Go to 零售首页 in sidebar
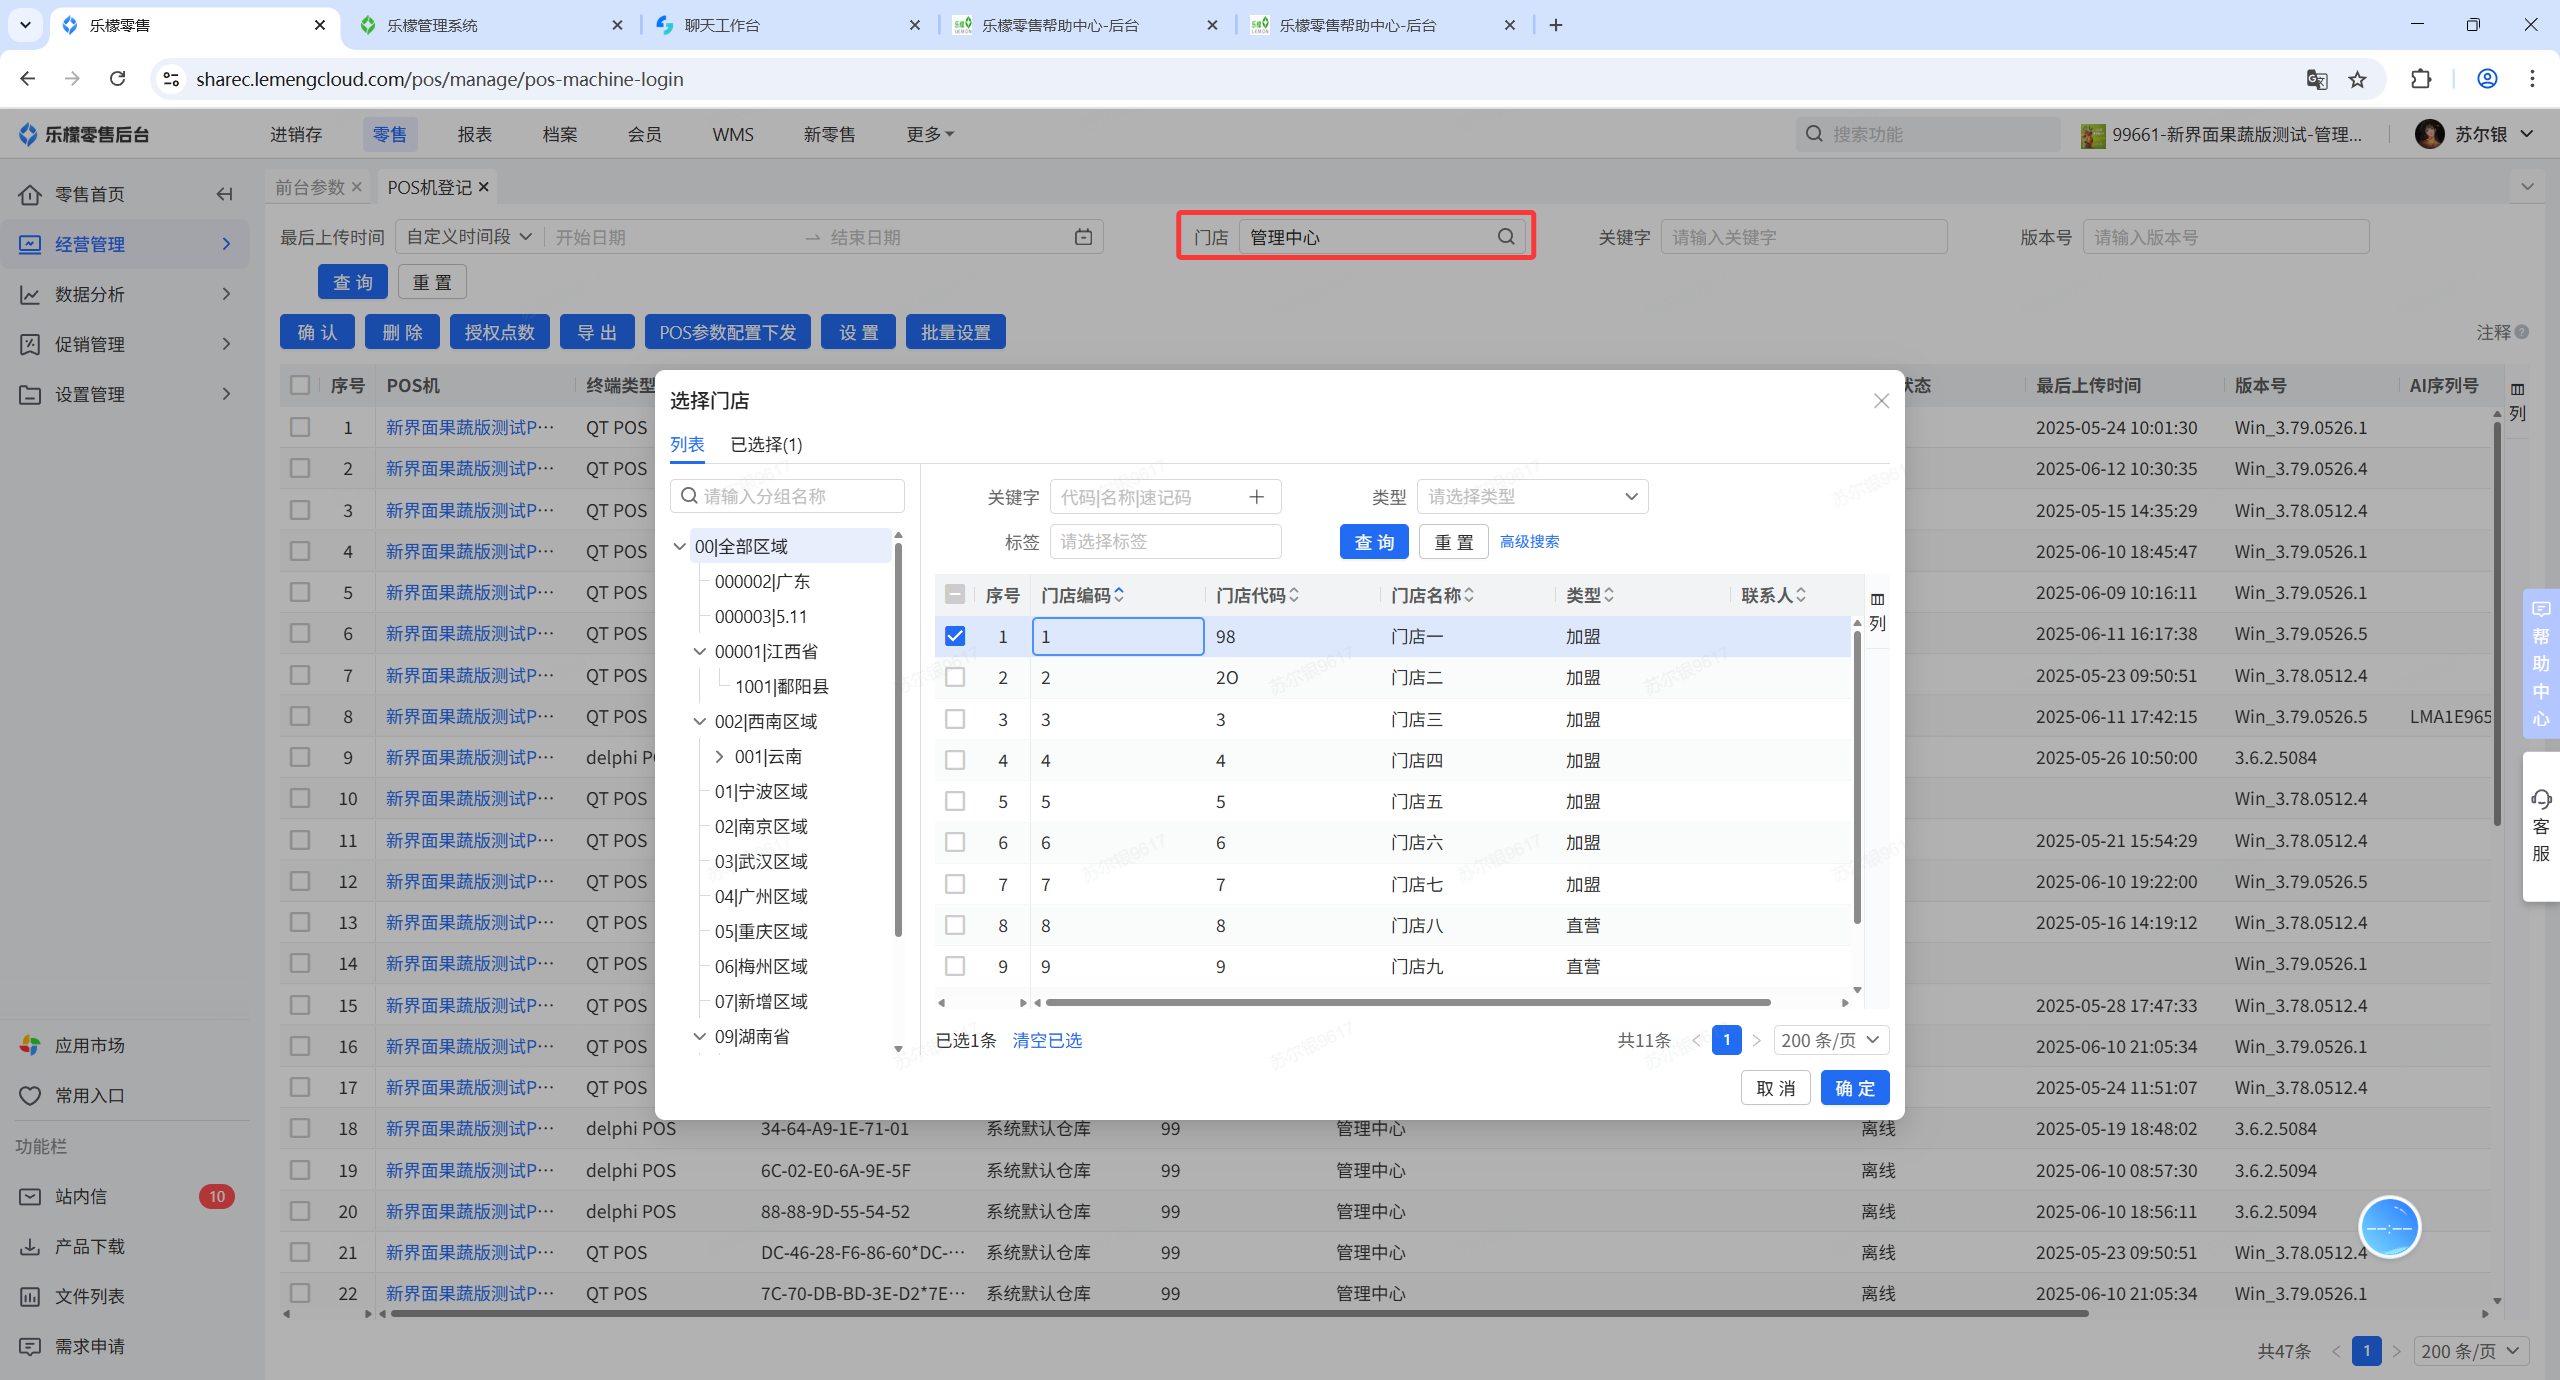The height and width of the screenshot is (1380, 2560). (x=90, y=194)
